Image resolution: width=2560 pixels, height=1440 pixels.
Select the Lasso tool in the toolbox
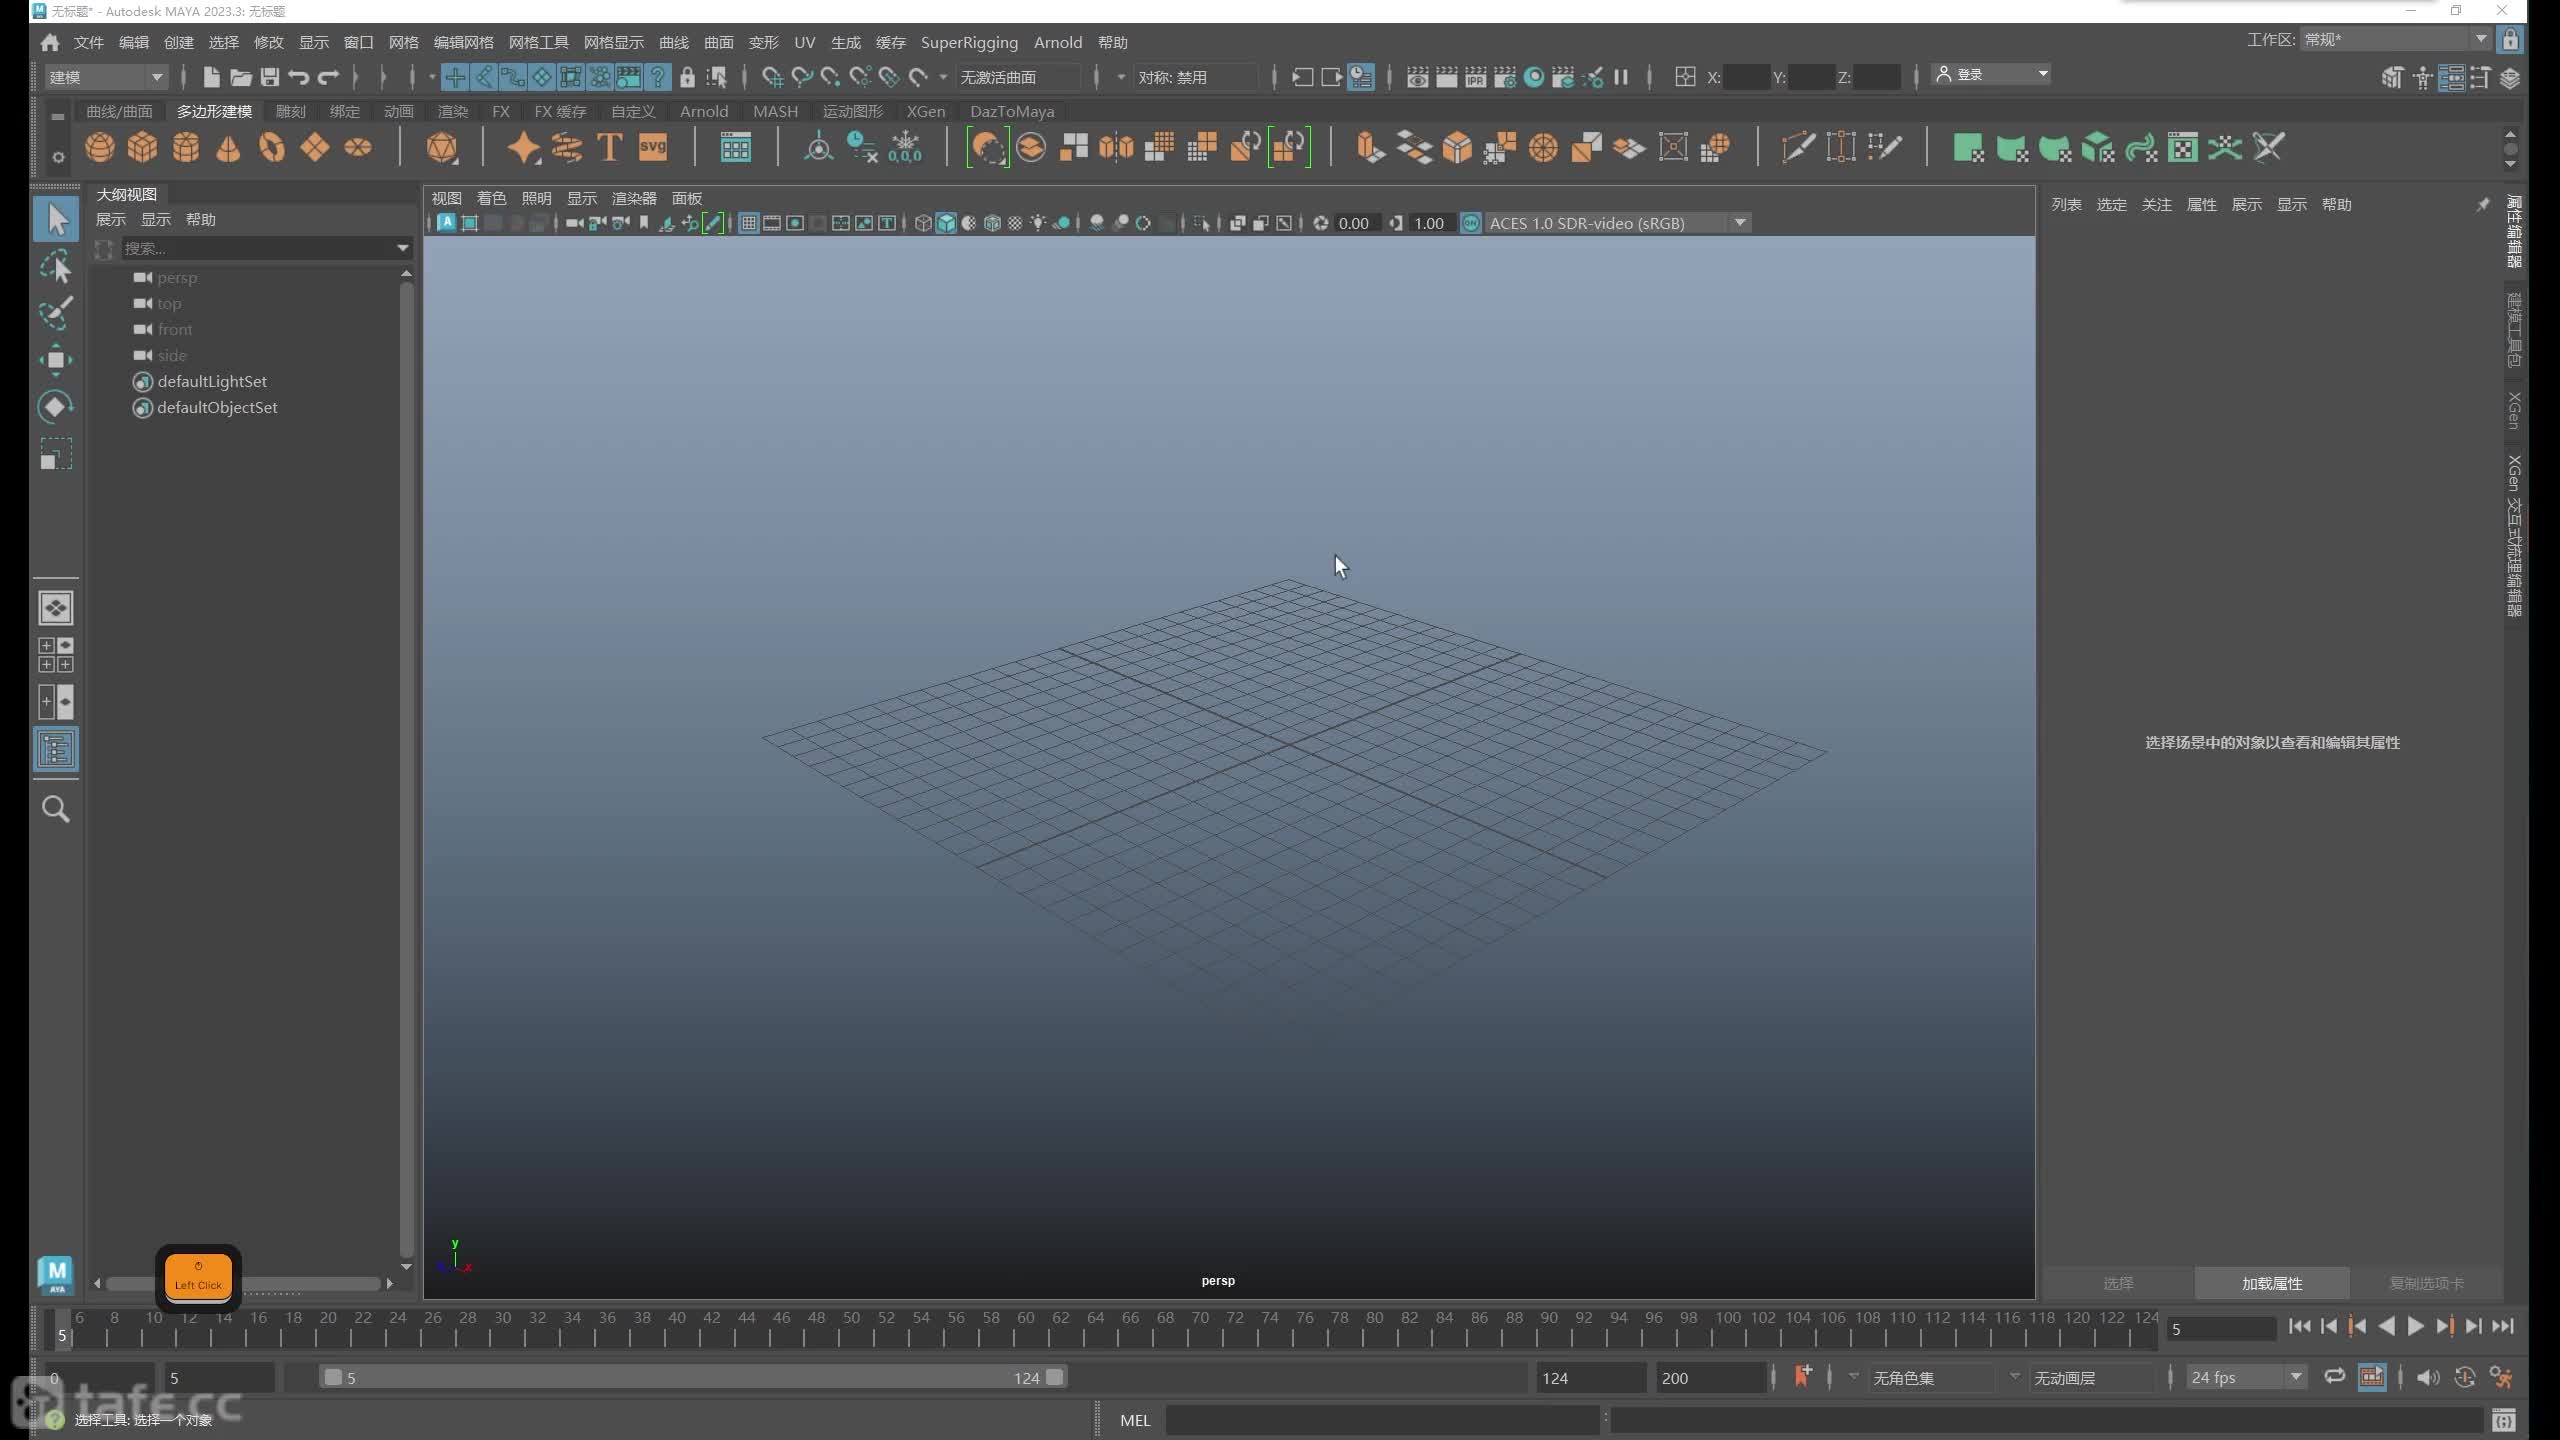coord(56,267)
